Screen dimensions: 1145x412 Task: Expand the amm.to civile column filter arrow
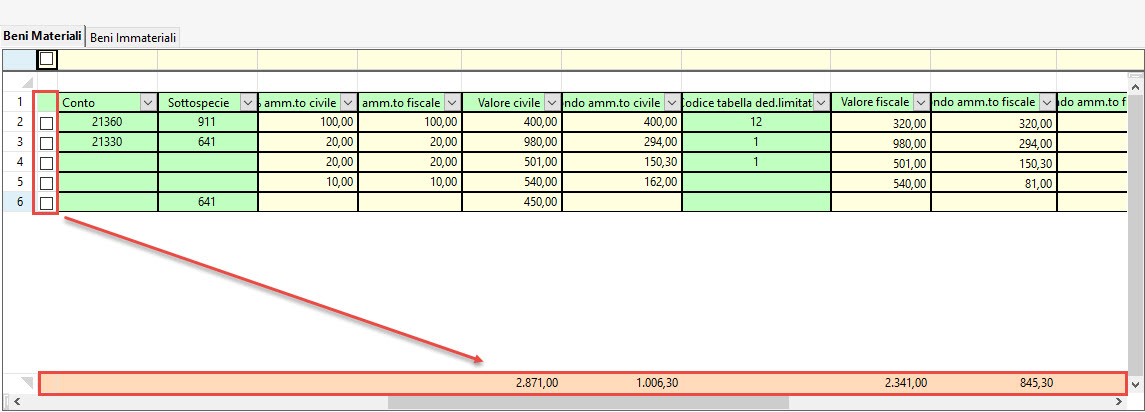348,103
